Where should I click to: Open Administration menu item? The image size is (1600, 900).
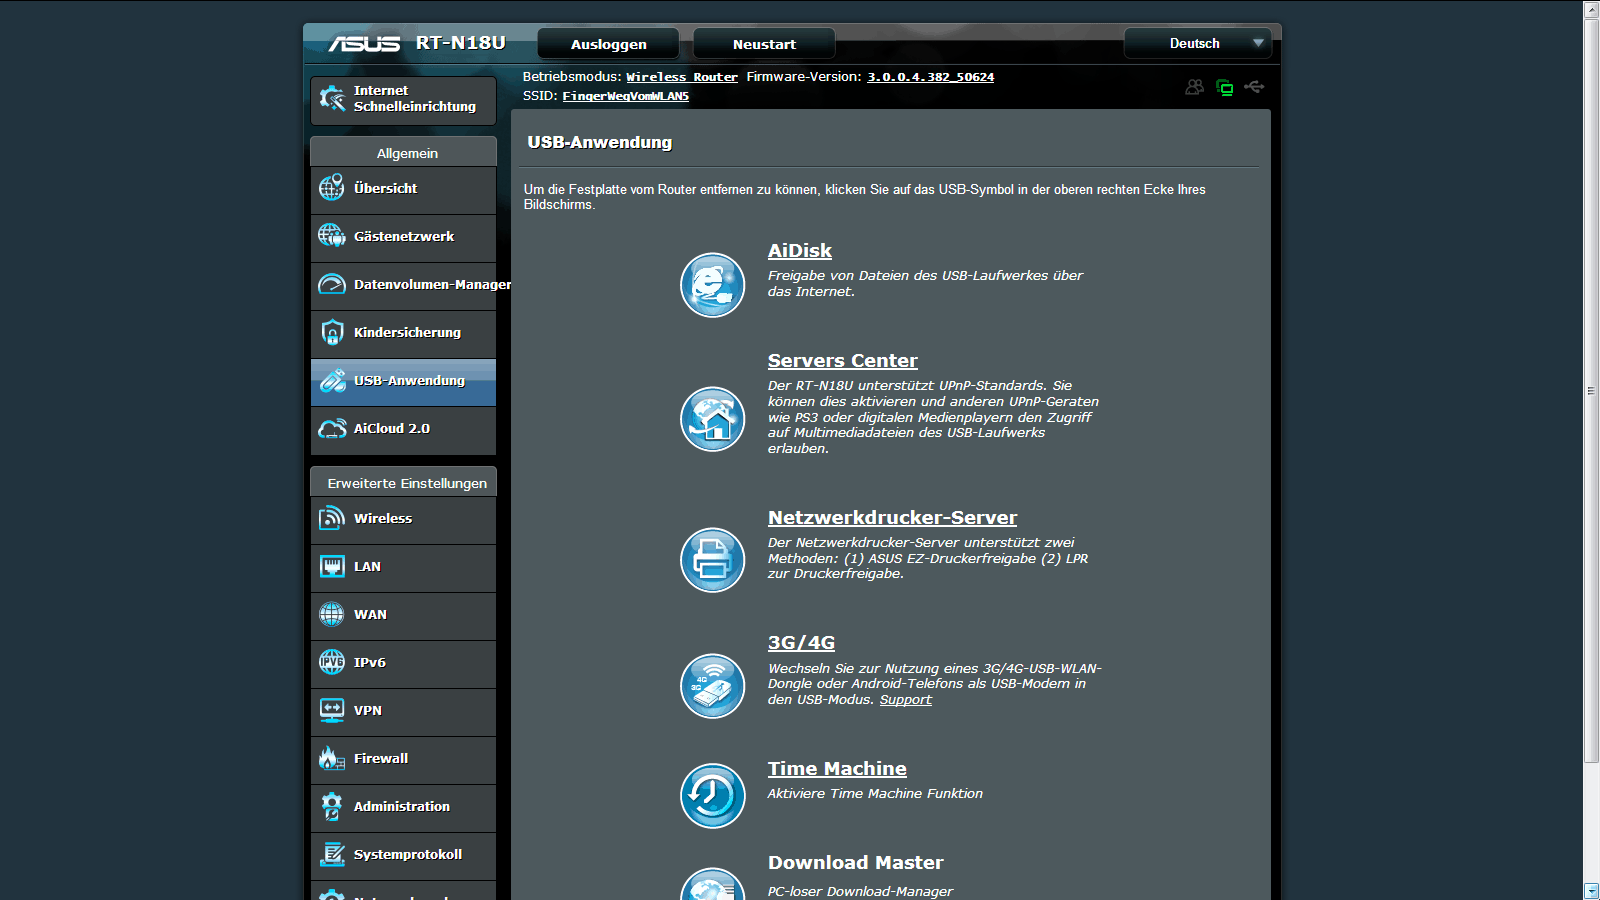(403, 808)
